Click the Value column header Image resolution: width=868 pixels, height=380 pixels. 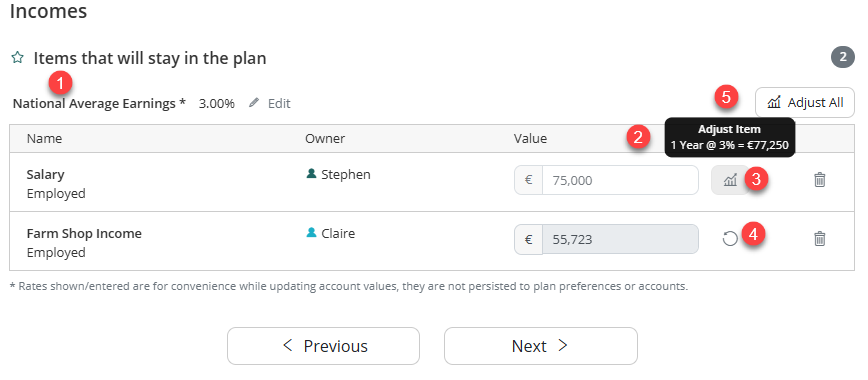click(530, 138)
